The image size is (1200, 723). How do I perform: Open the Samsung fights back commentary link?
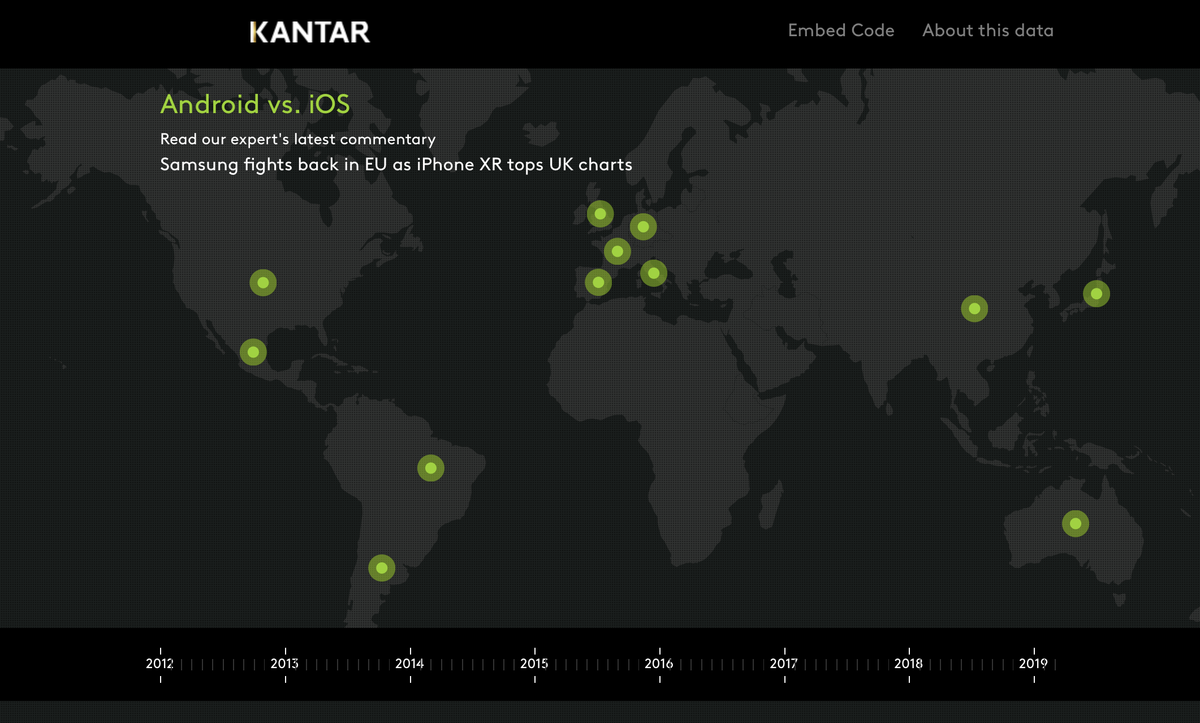(396, 164)
